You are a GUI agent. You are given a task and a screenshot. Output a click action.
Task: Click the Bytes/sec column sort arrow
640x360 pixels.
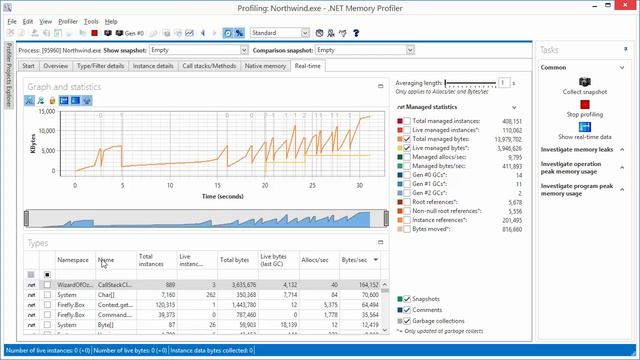tap(376, 260)
